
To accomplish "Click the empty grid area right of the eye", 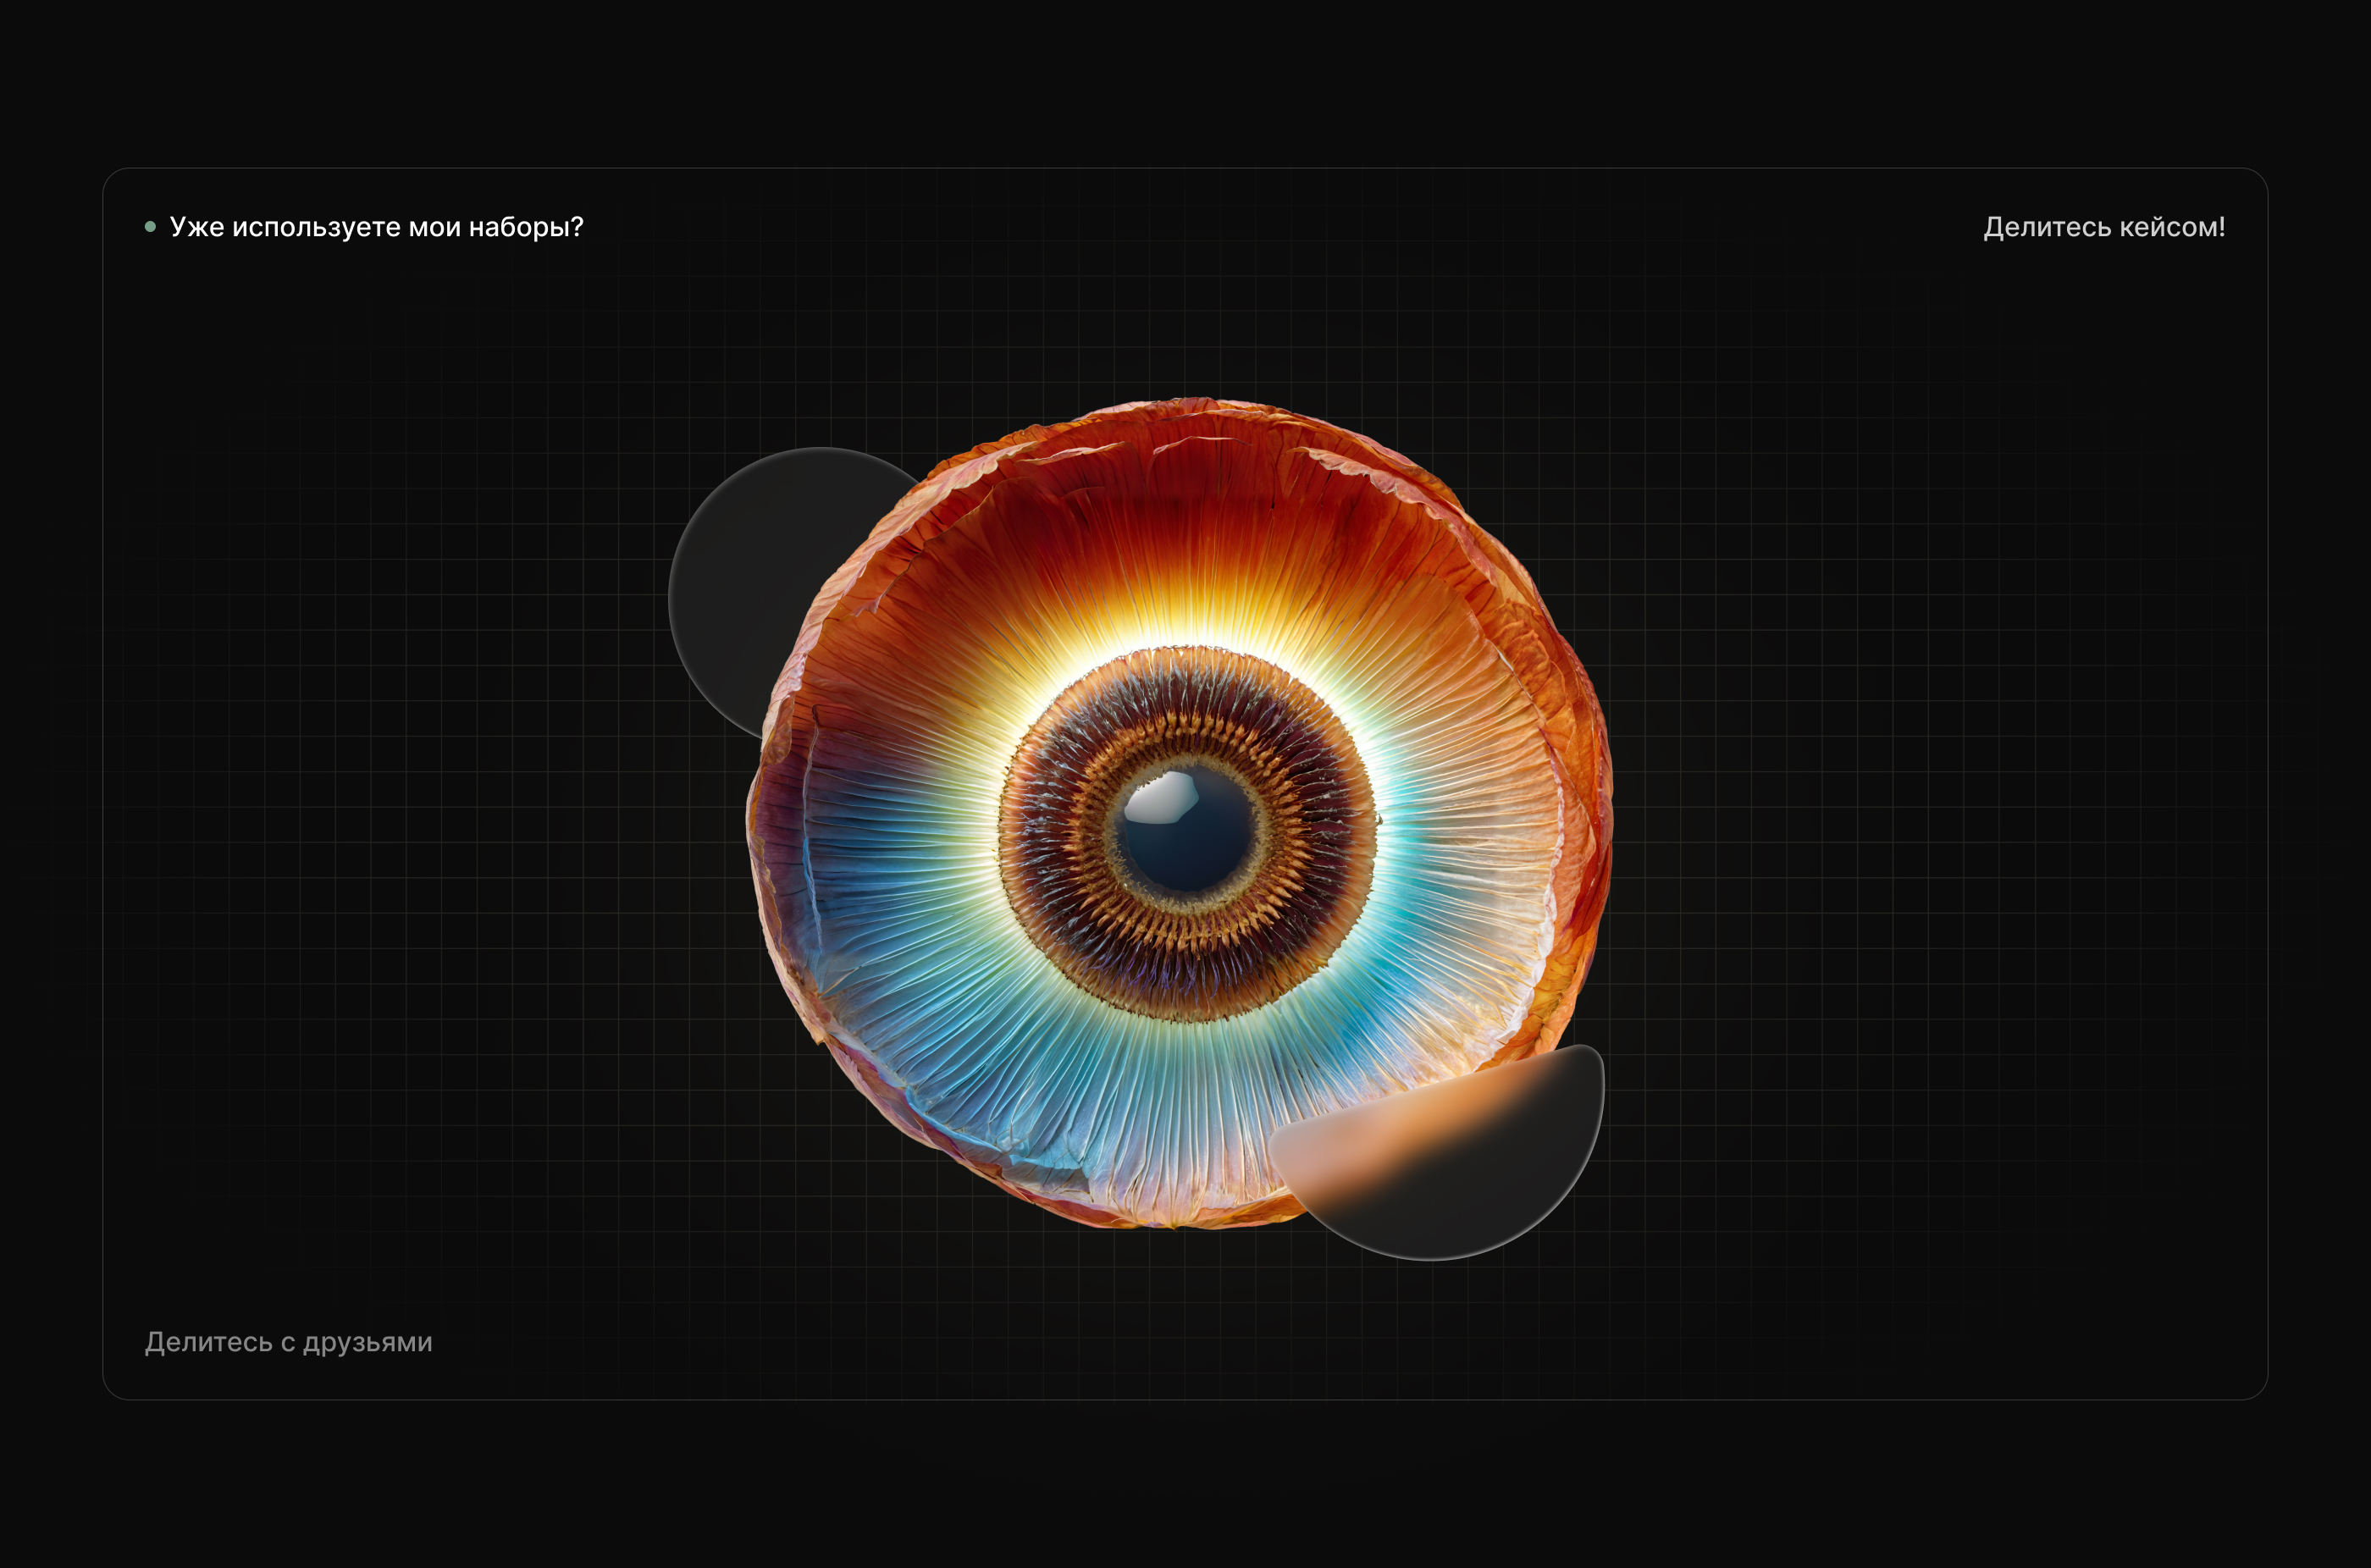I will click(x=1900, y=800).
